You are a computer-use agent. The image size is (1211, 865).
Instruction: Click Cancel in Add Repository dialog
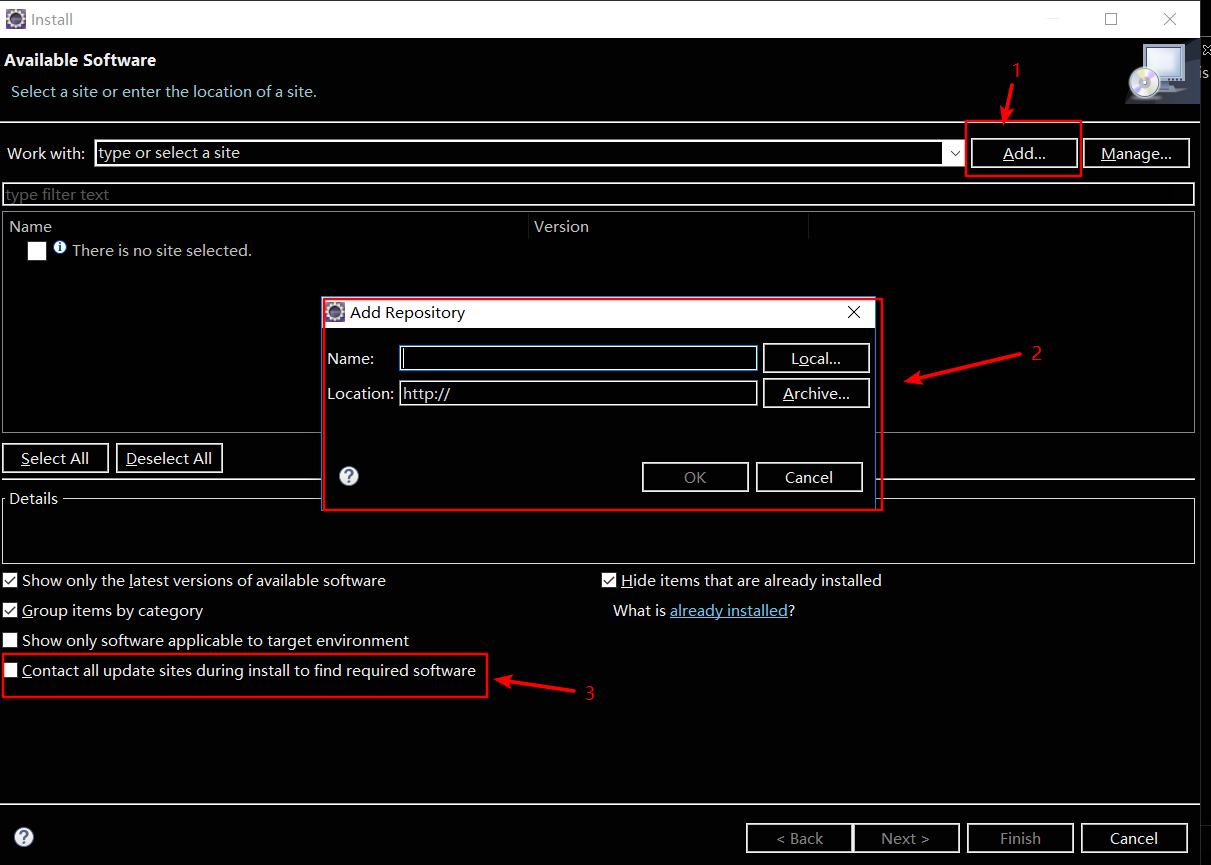pyautogui.click(x=809, y=477)
